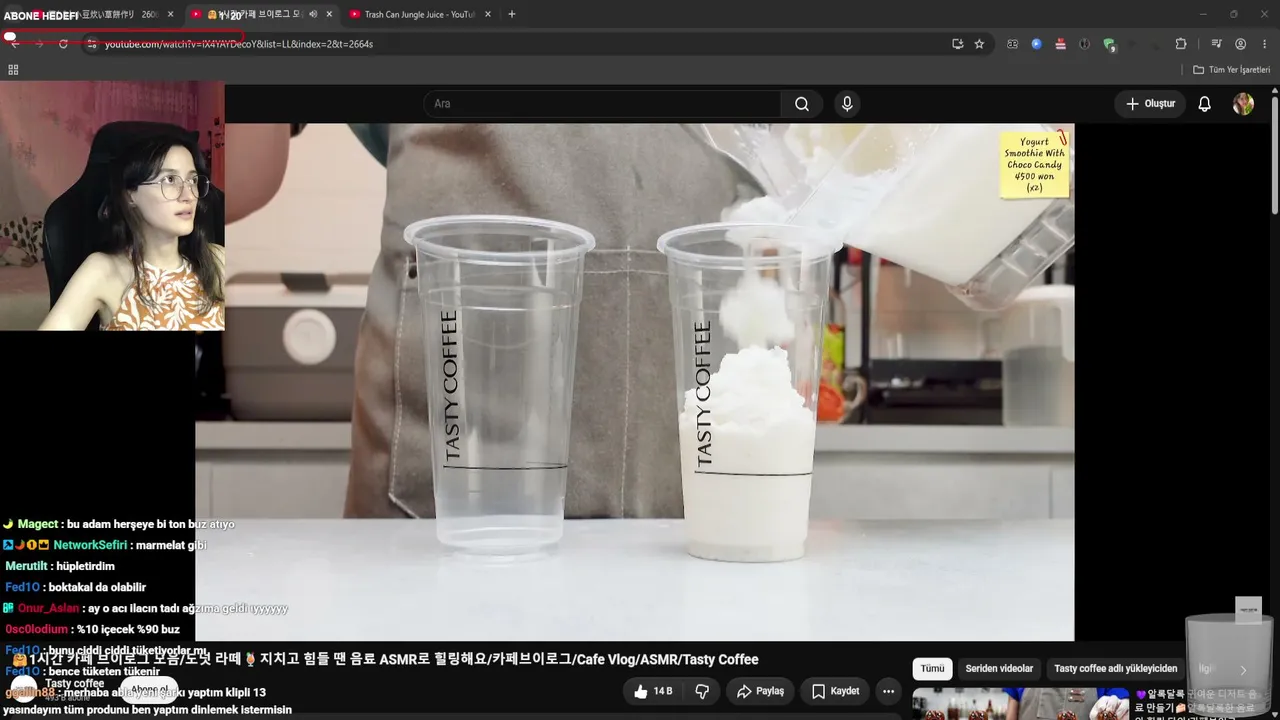Reload the YouTube page
The image size is (1280, 720).
tap(63, 44)
